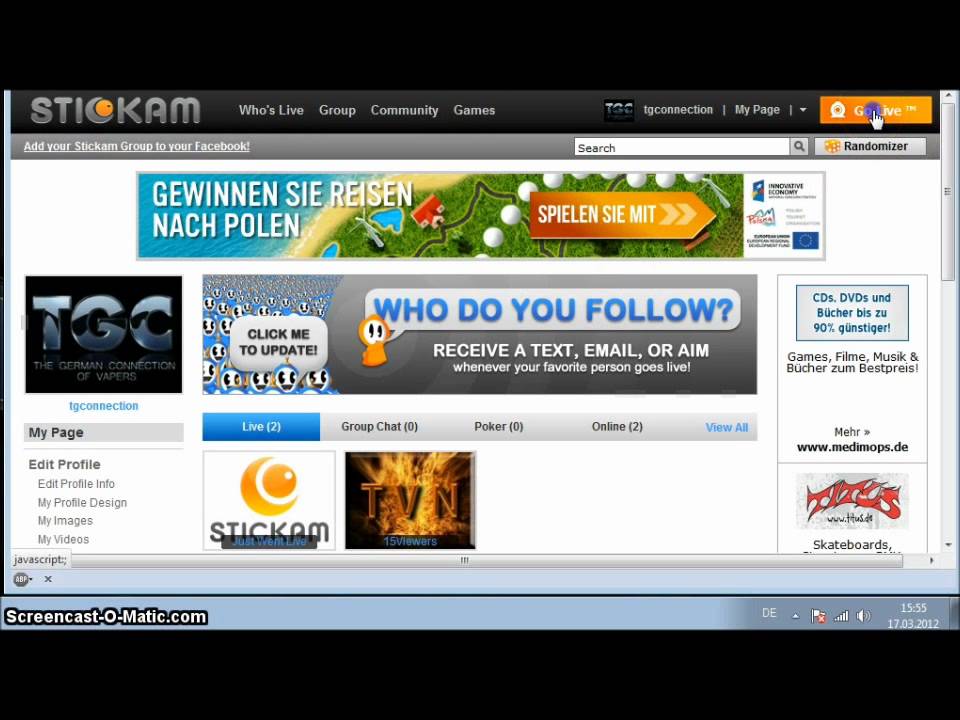Click the Who Do You Follow banner

[x=480, y=334]
